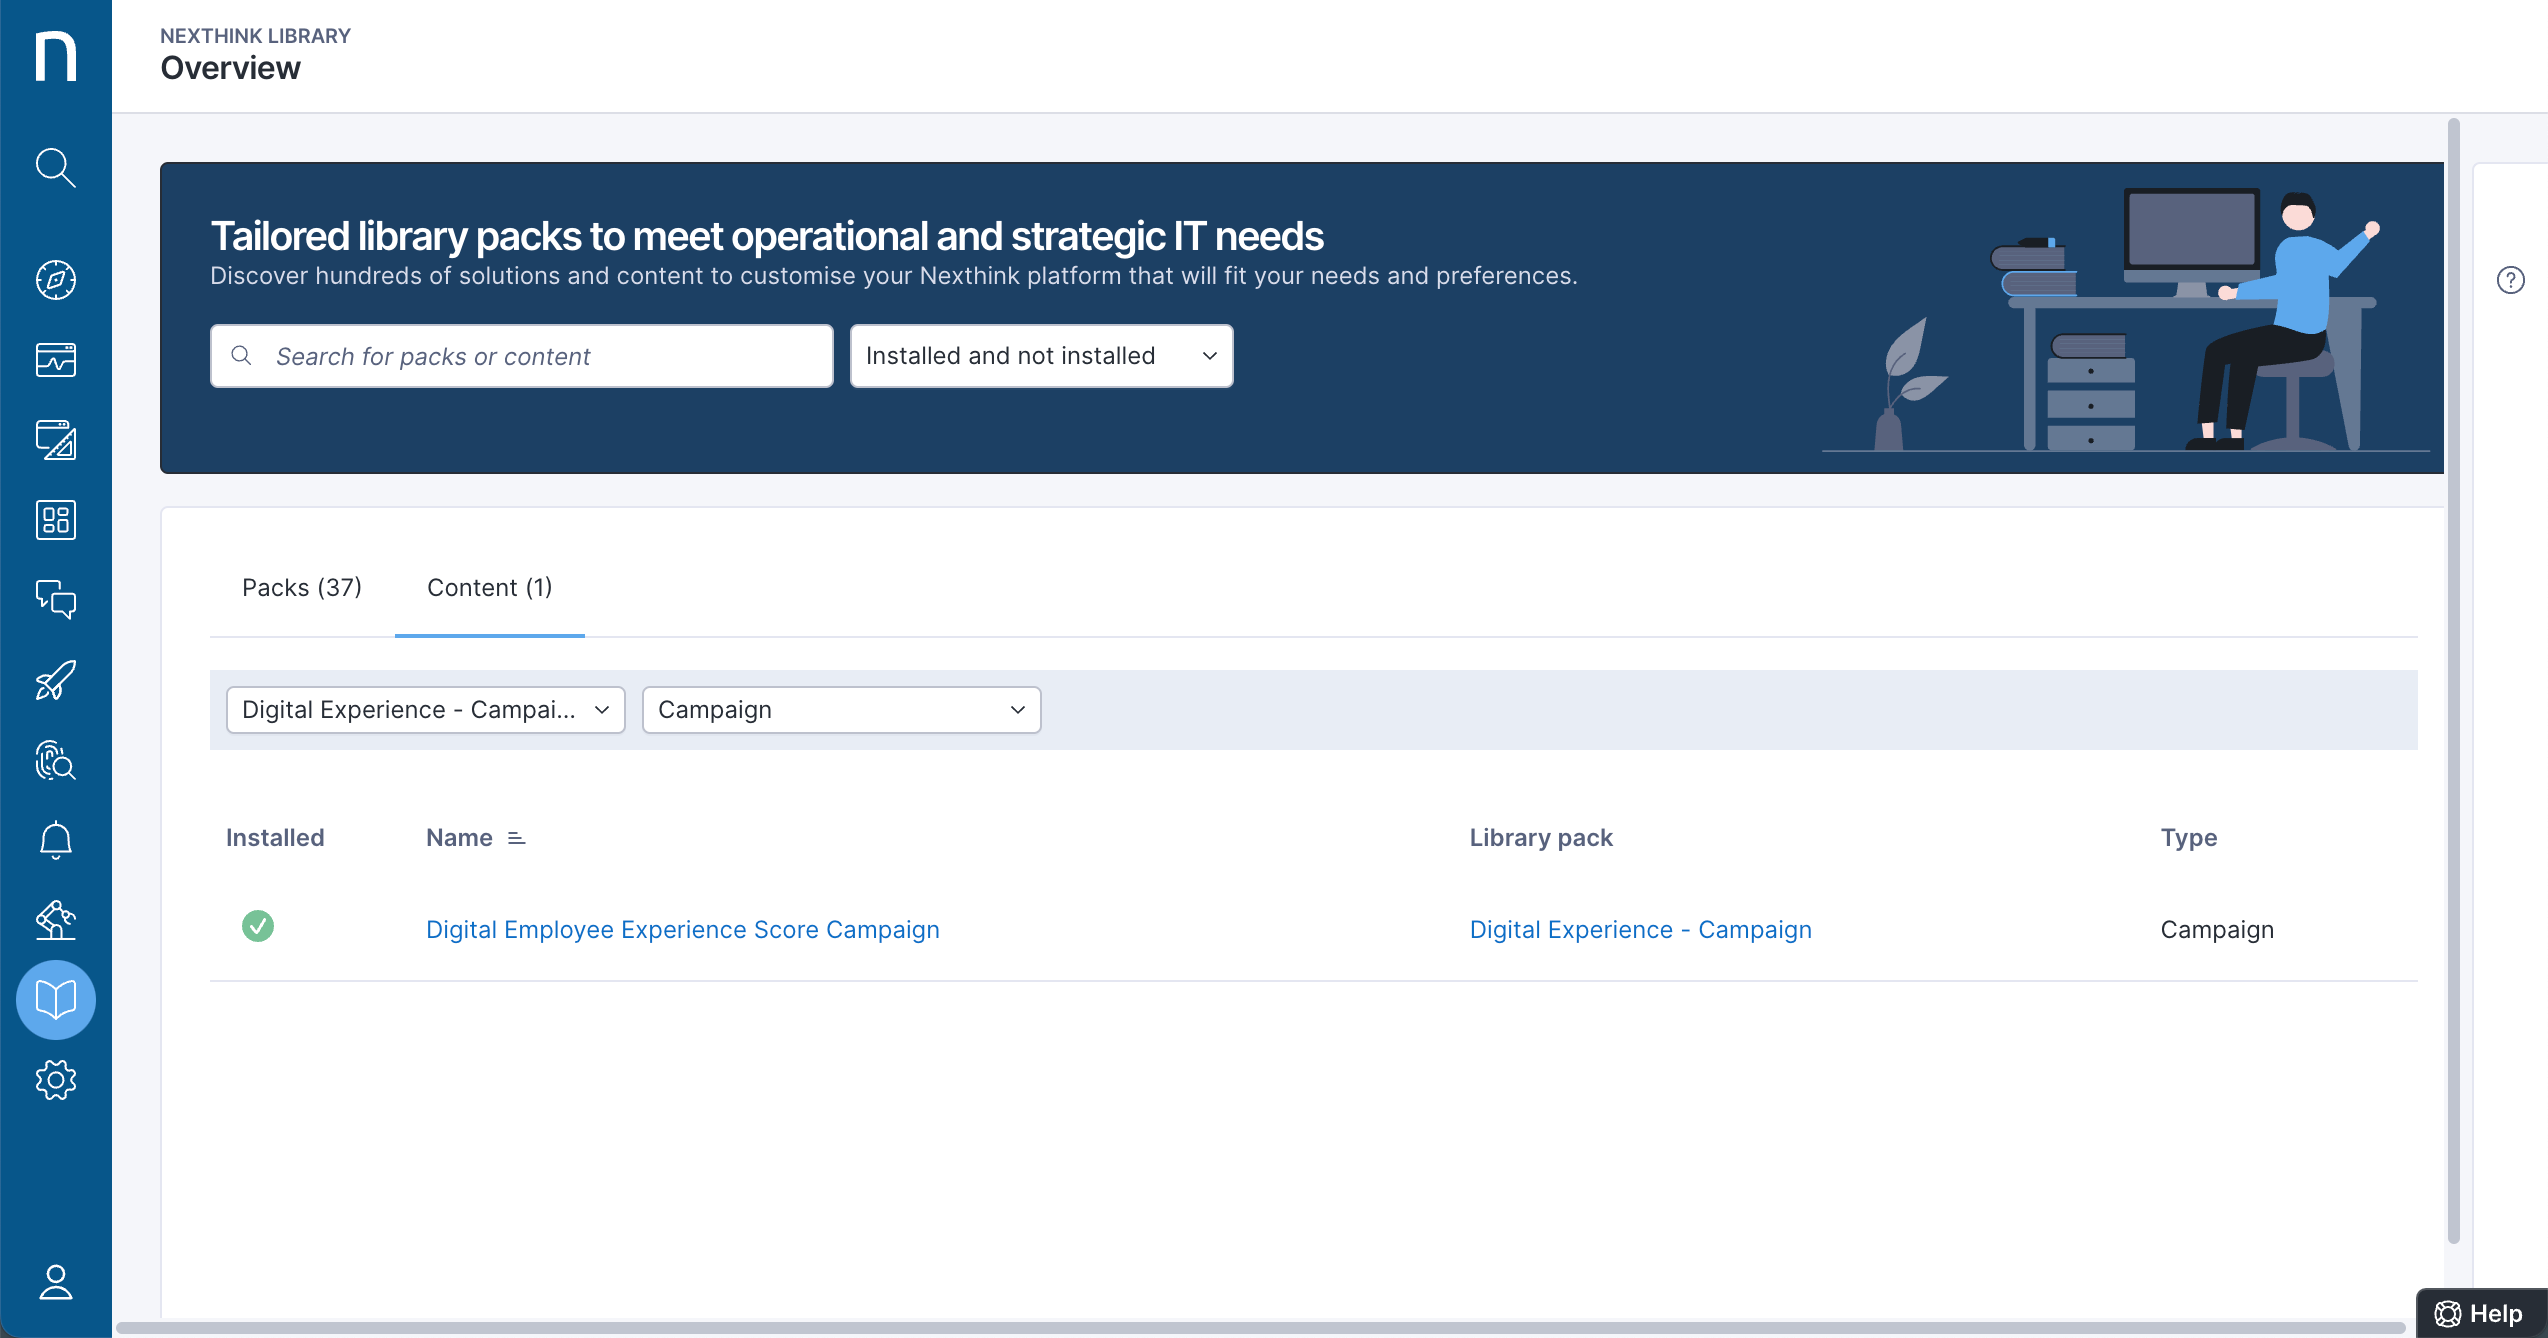Open the fingerprint diagnostics icon
The width and height of the screenshot is (2548, 1338).
pos(55,760)
